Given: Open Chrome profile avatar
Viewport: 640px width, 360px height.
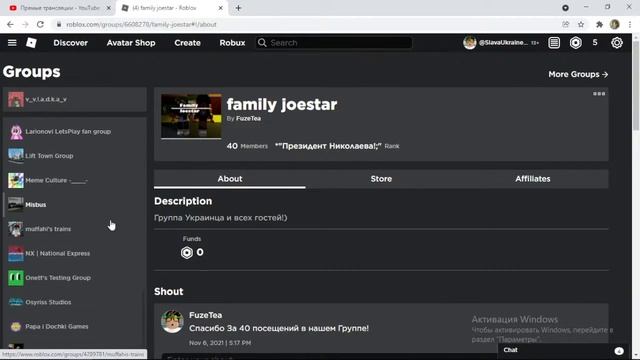Looking at the screenshot, I should (615, 24).
